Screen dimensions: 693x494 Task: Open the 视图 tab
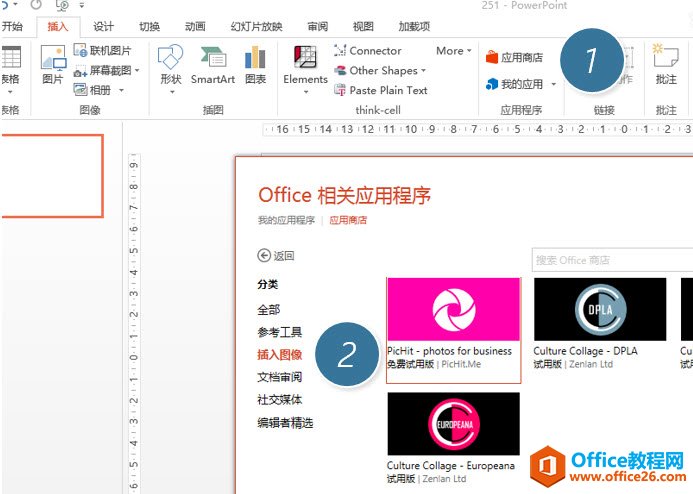363,27
